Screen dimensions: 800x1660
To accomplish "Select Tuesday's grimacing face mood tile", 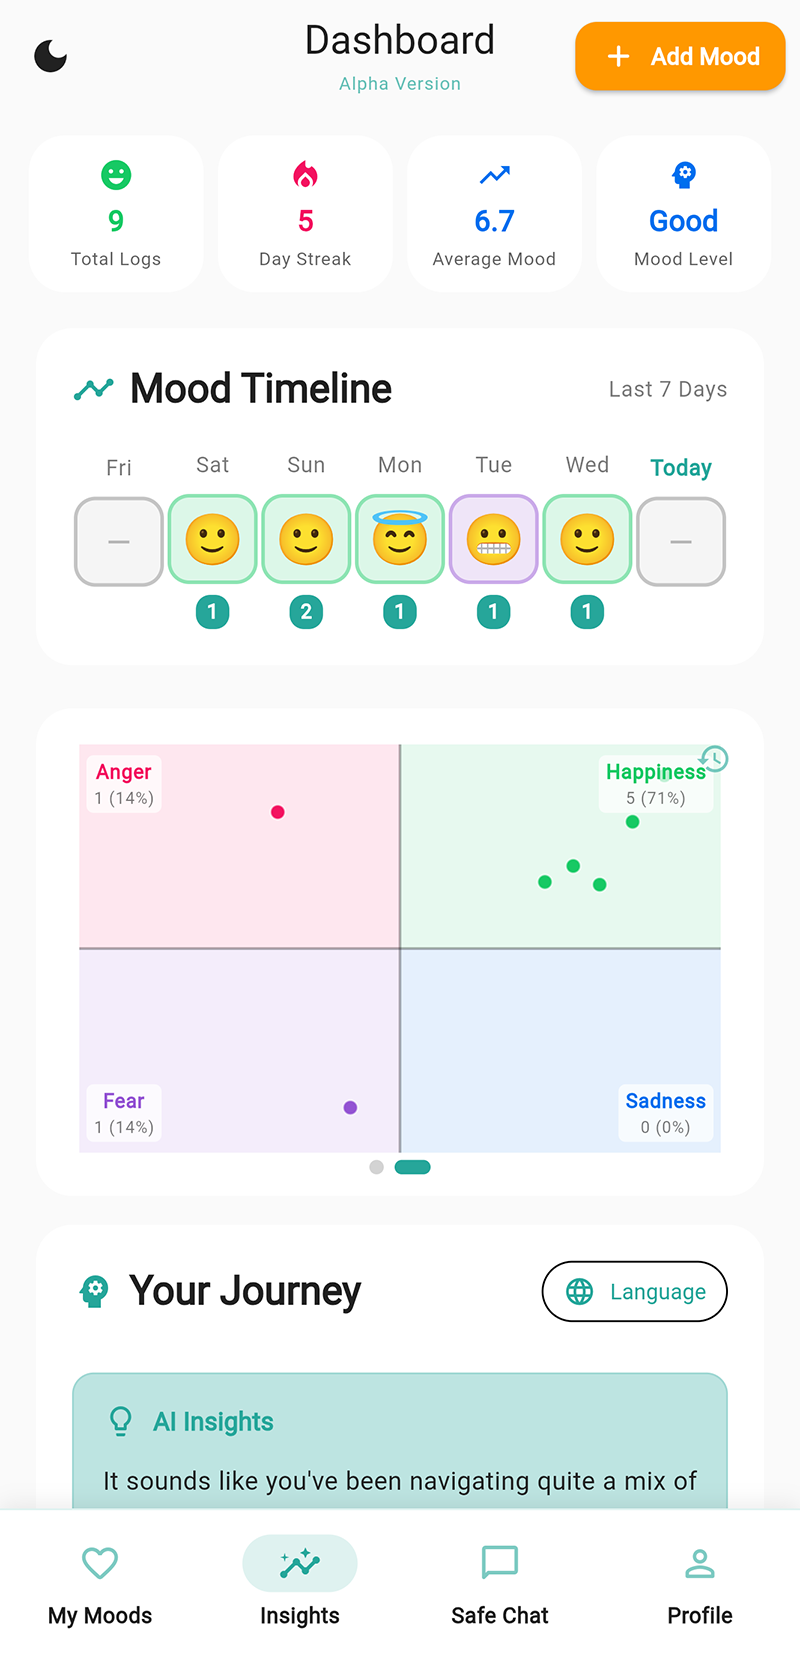I will point(493,540).
